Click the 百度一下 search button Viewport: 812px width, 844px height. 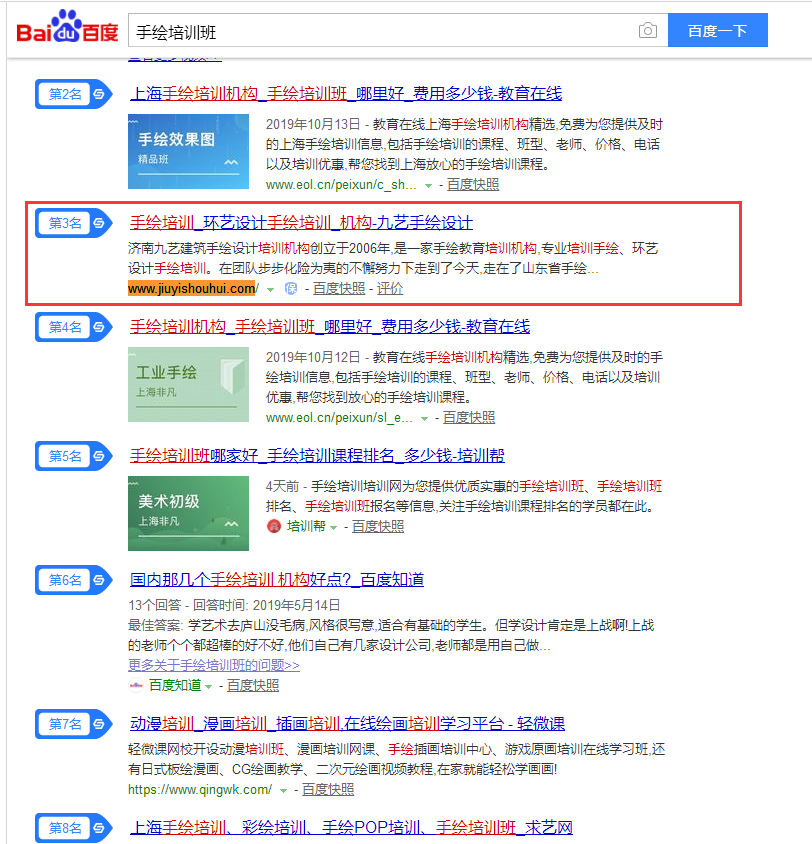coord(717,30)
